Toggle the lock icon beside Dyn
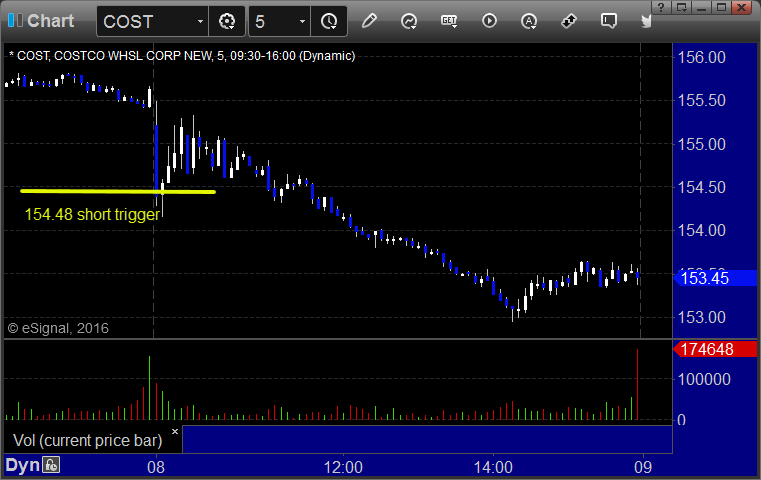Viewport: 761px width, 480px height. [x=50, y=465]
